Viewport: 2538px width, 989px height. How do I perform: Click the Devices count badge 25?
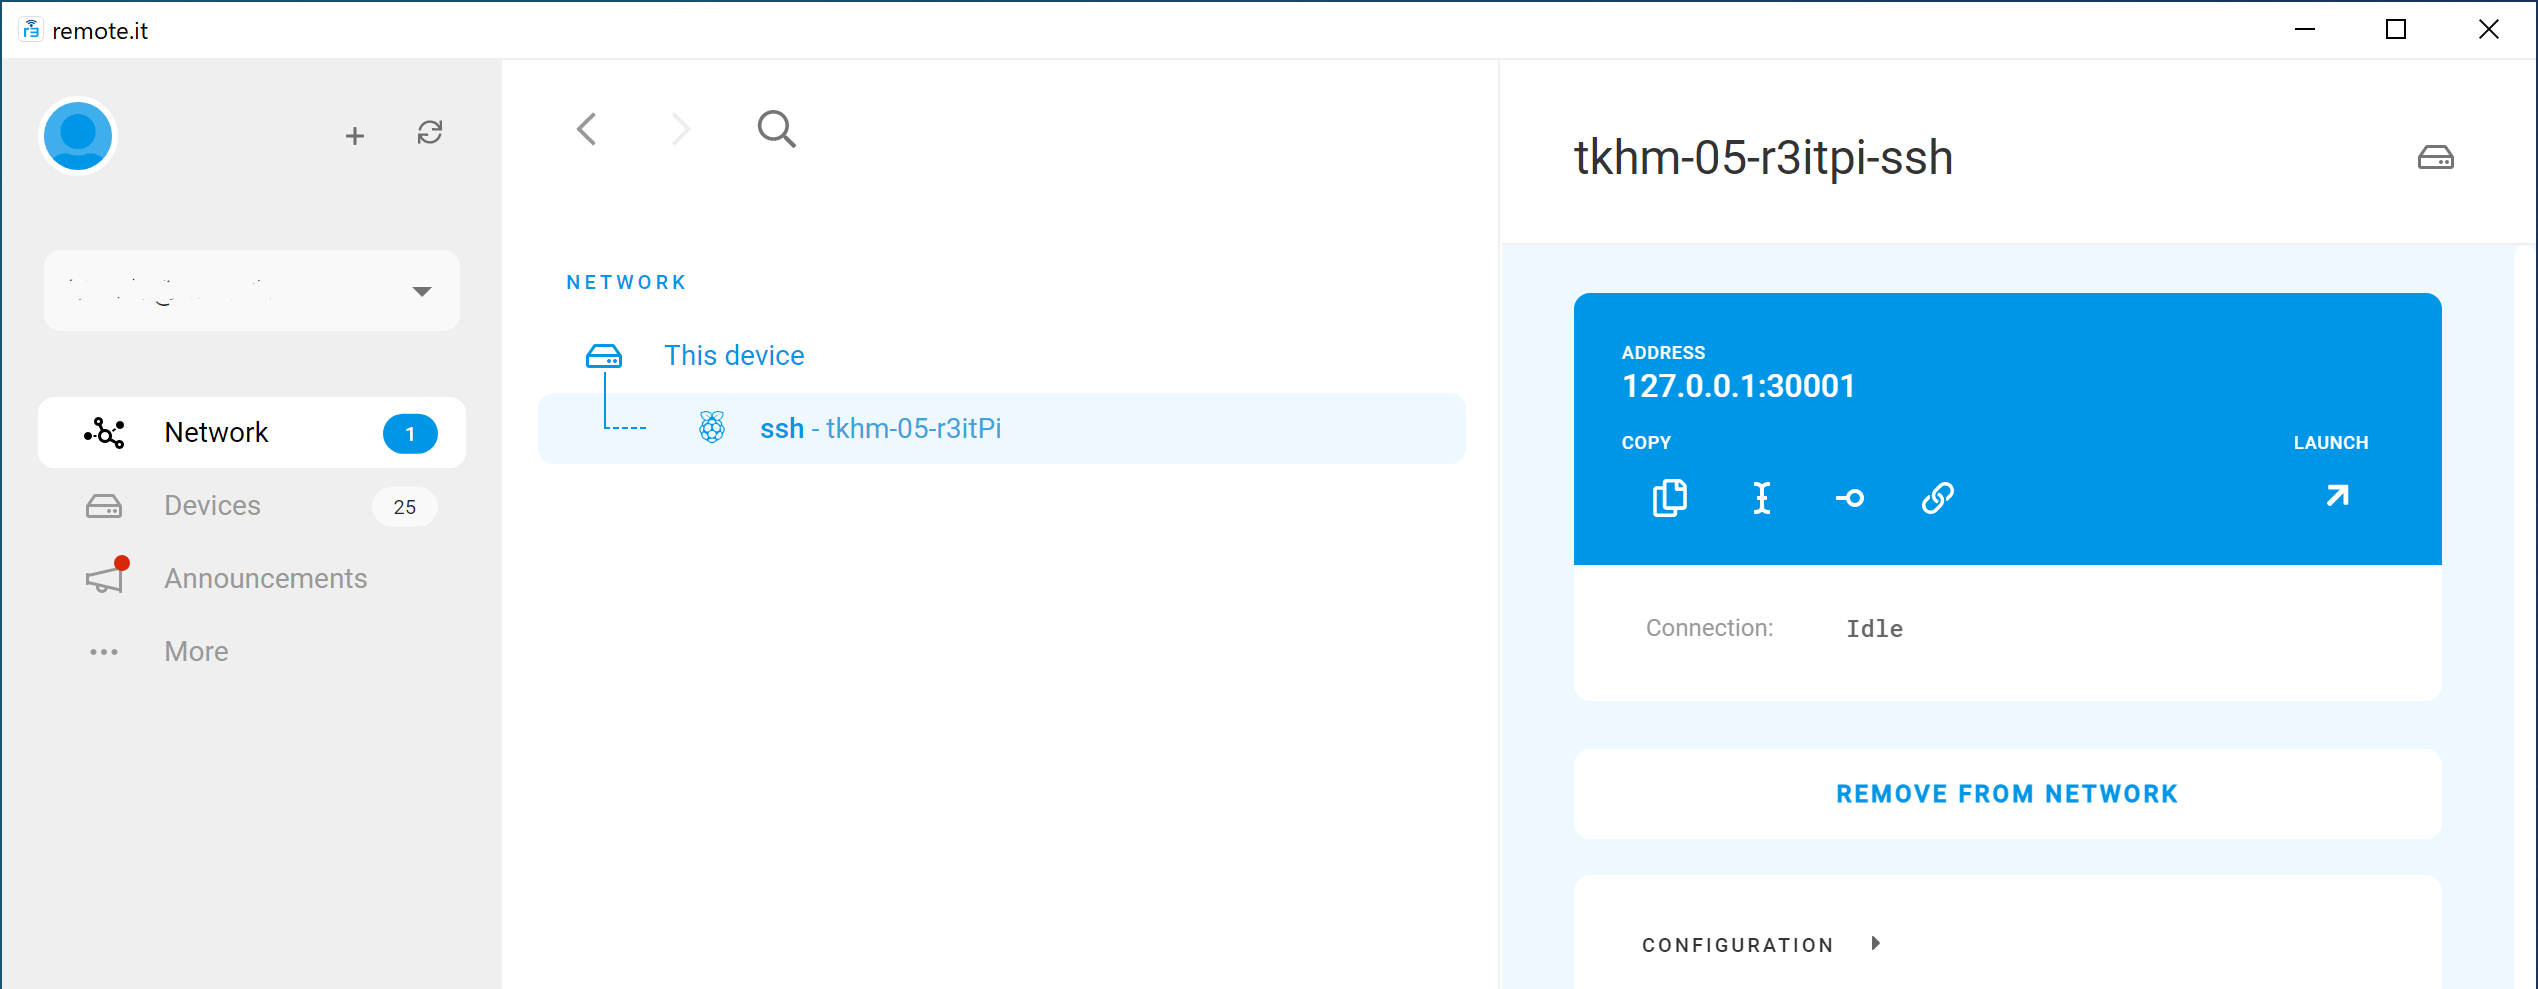coord(405,507)
